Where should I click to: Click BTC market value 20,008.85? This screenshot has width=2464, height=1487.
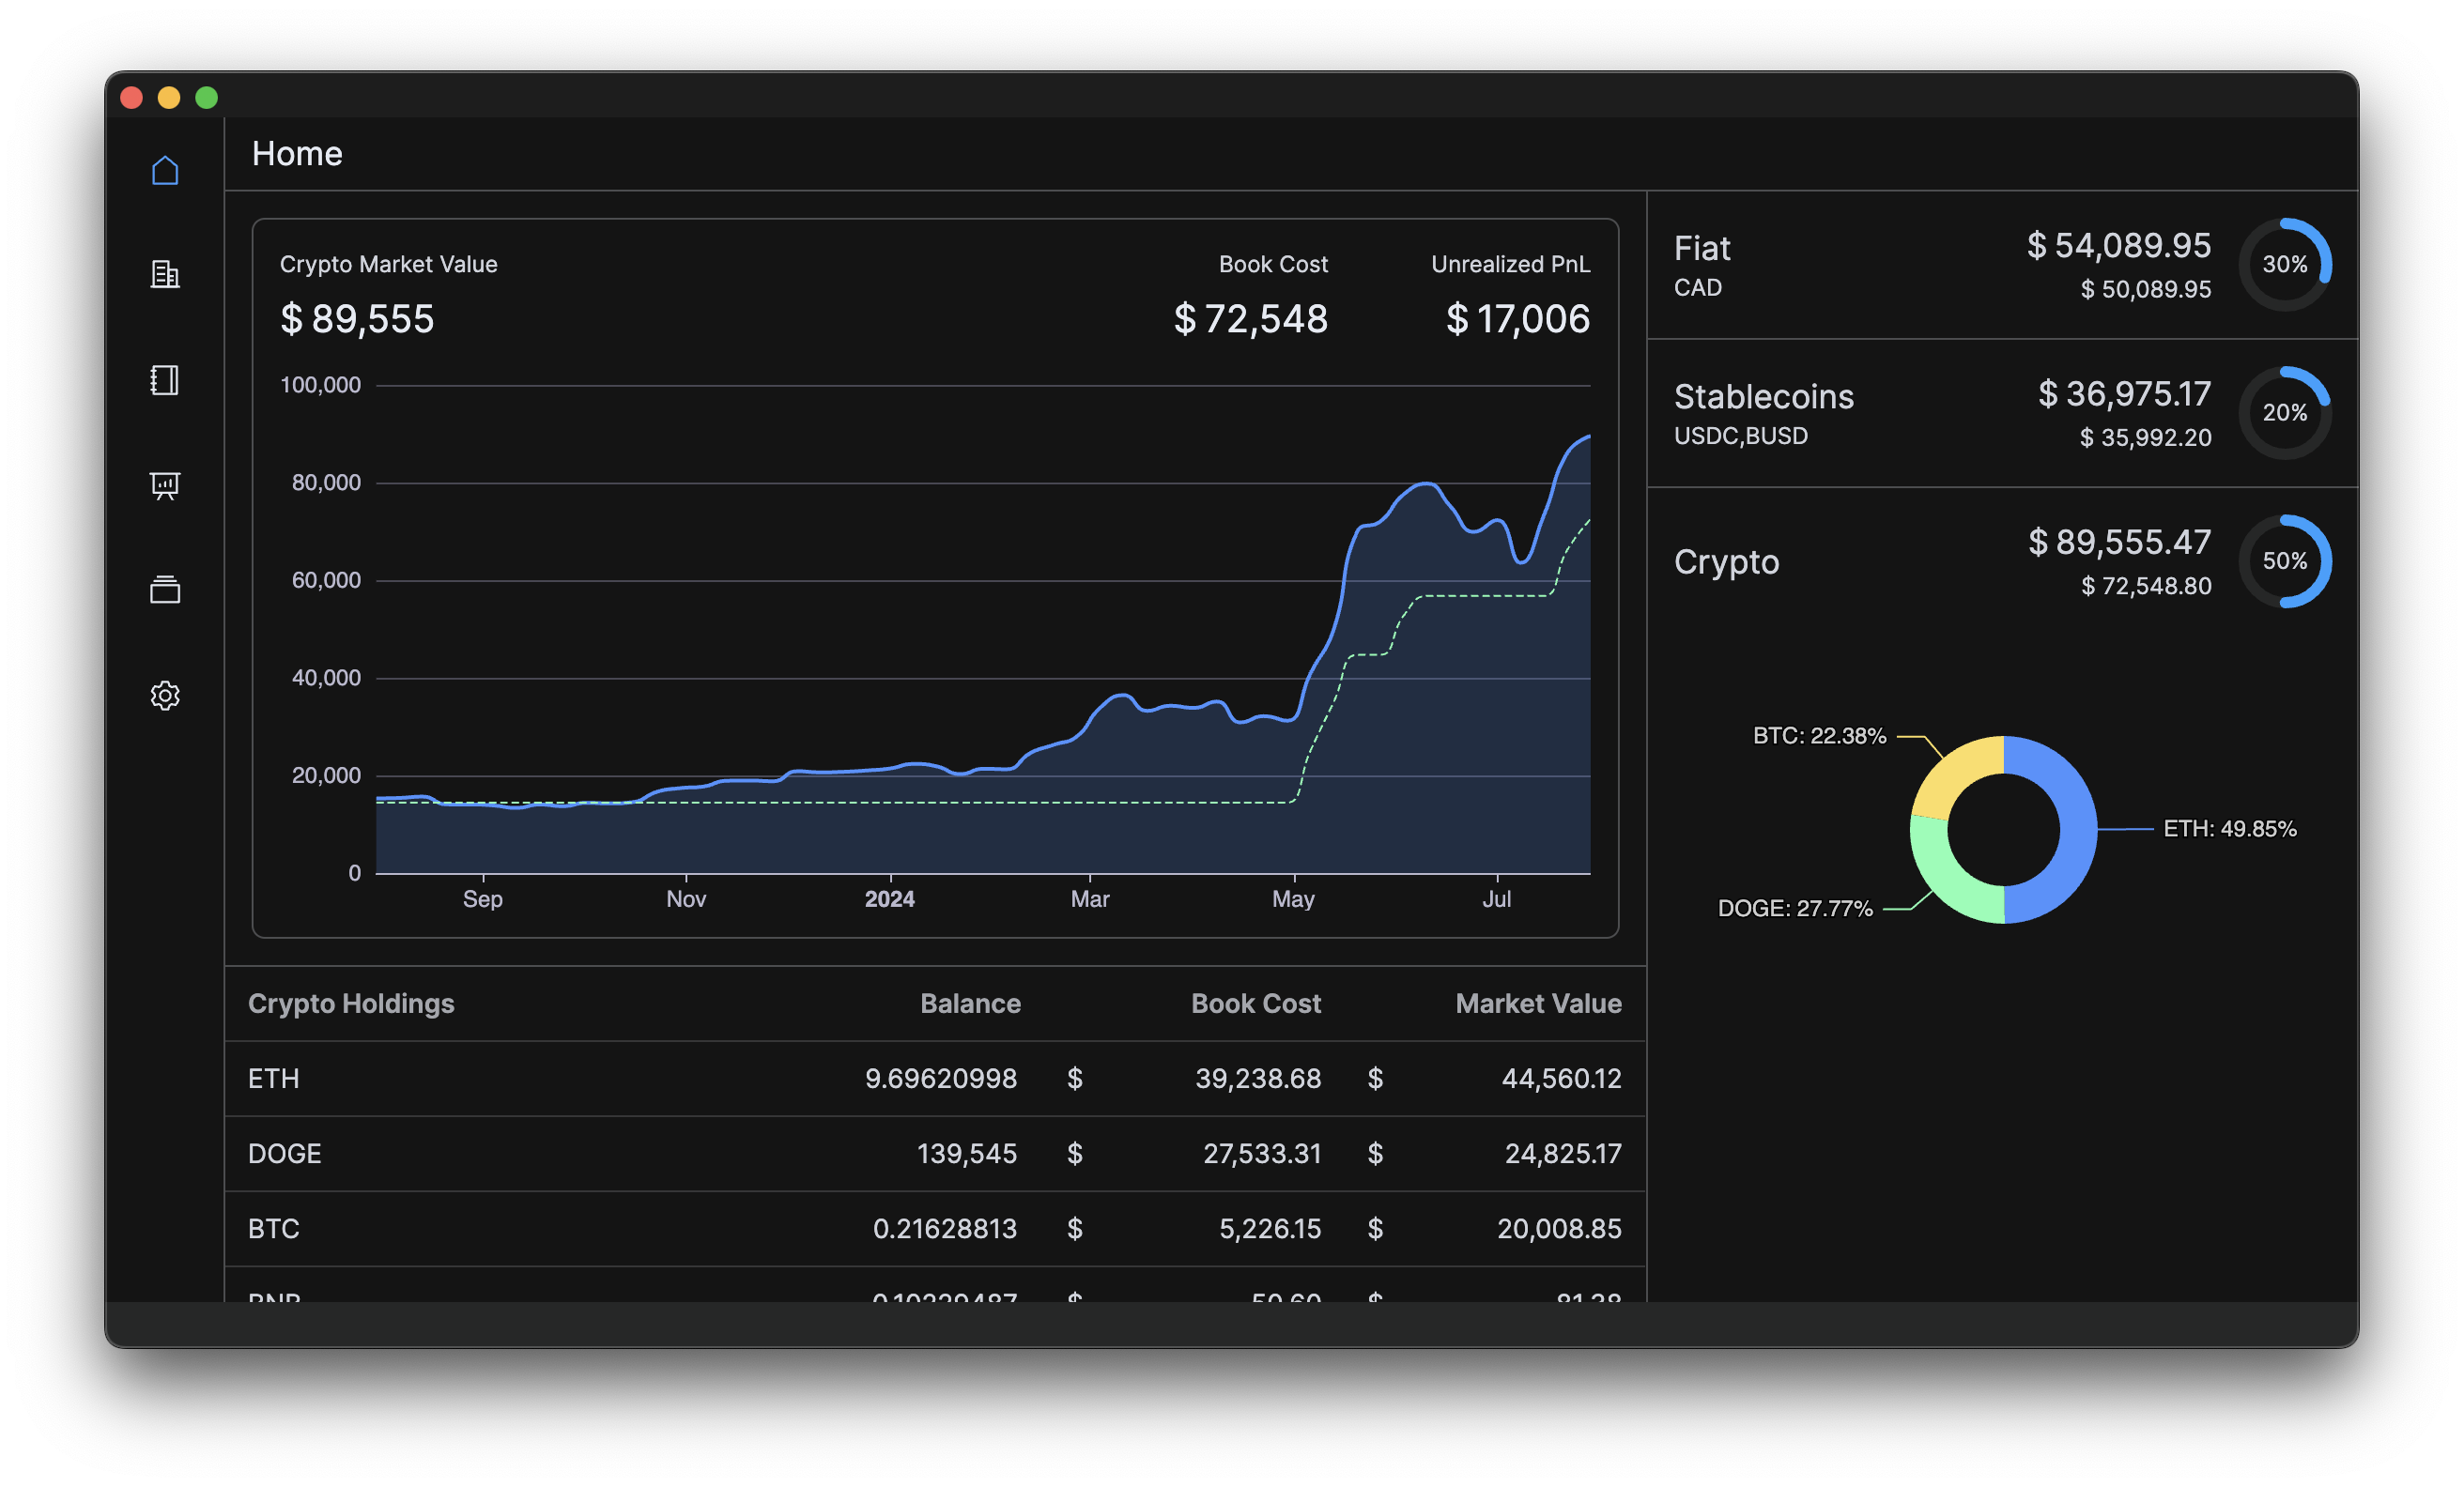1559,1228
